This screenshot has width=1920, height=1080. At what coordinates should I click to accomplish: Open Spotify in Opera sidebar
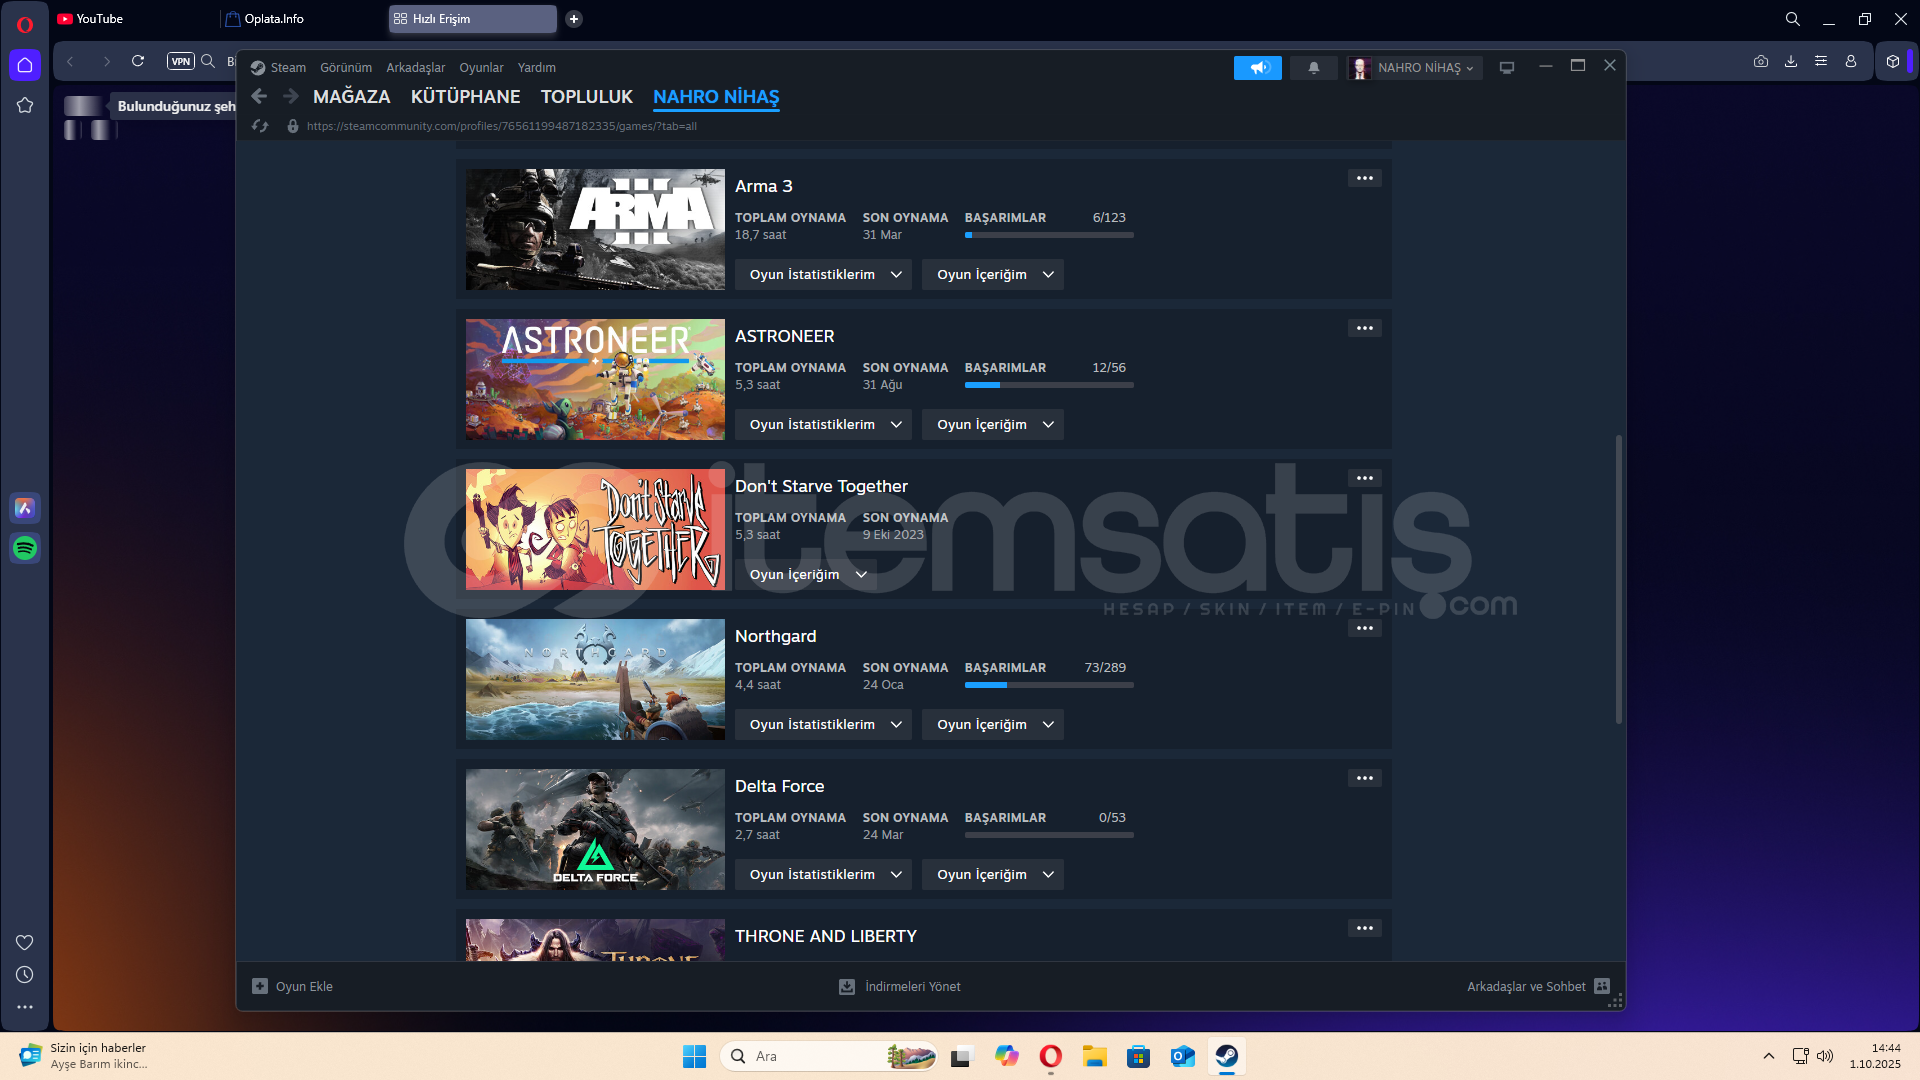click(x=25, y=548)
